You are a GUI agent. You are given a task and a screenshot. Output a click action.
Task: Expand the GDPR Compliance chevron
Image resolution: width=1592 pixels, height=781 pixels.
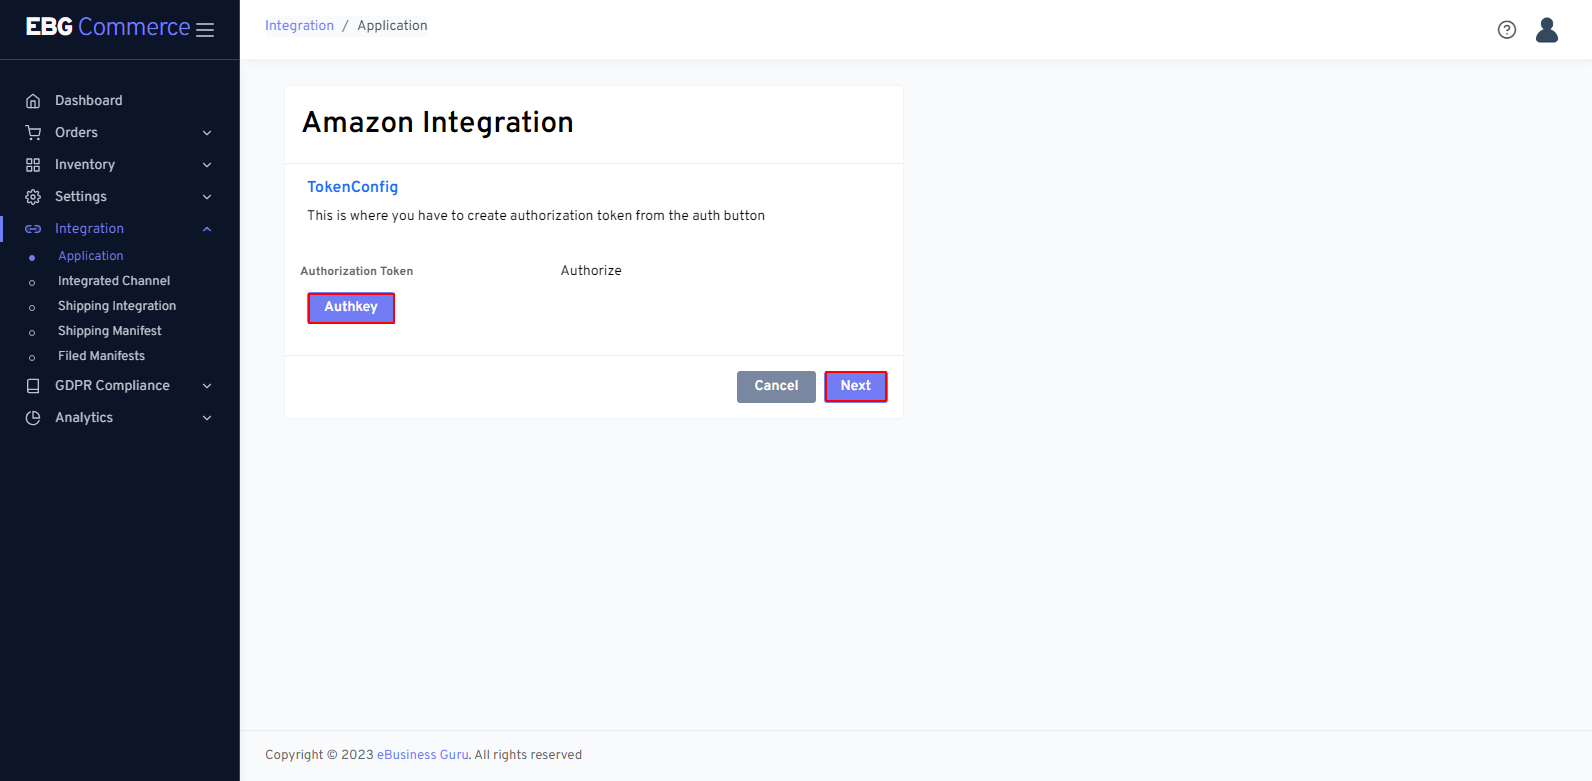point(207,386)
